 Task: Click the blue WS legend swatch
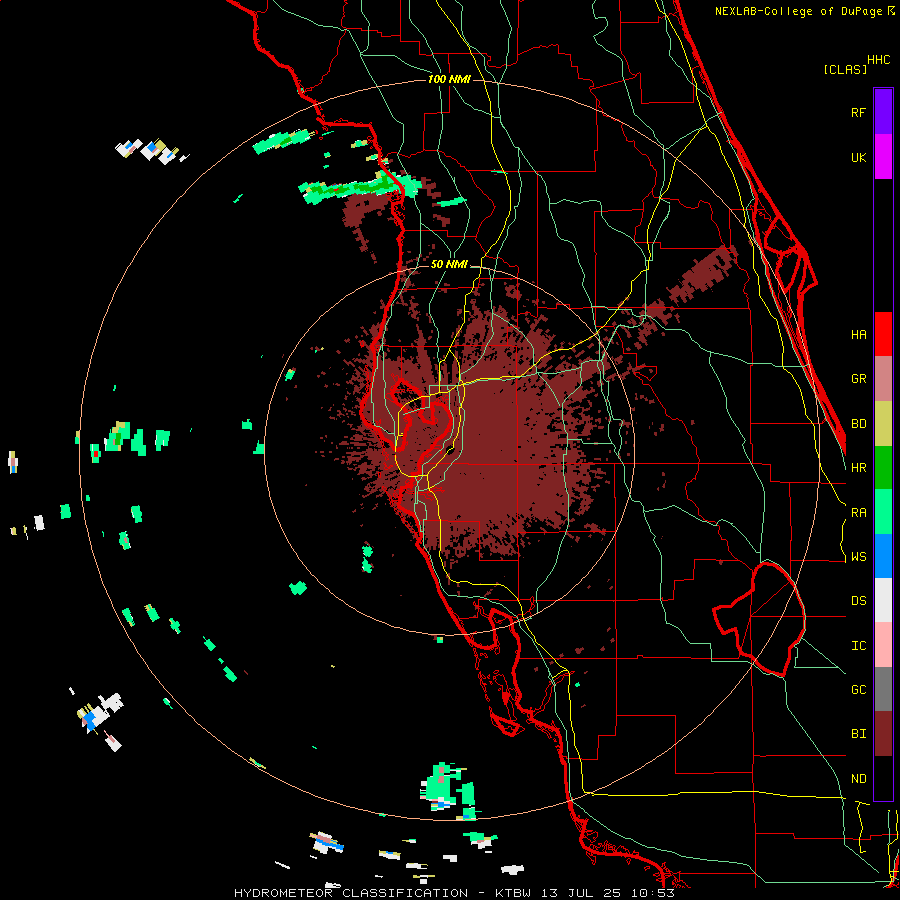pos(883,556)
